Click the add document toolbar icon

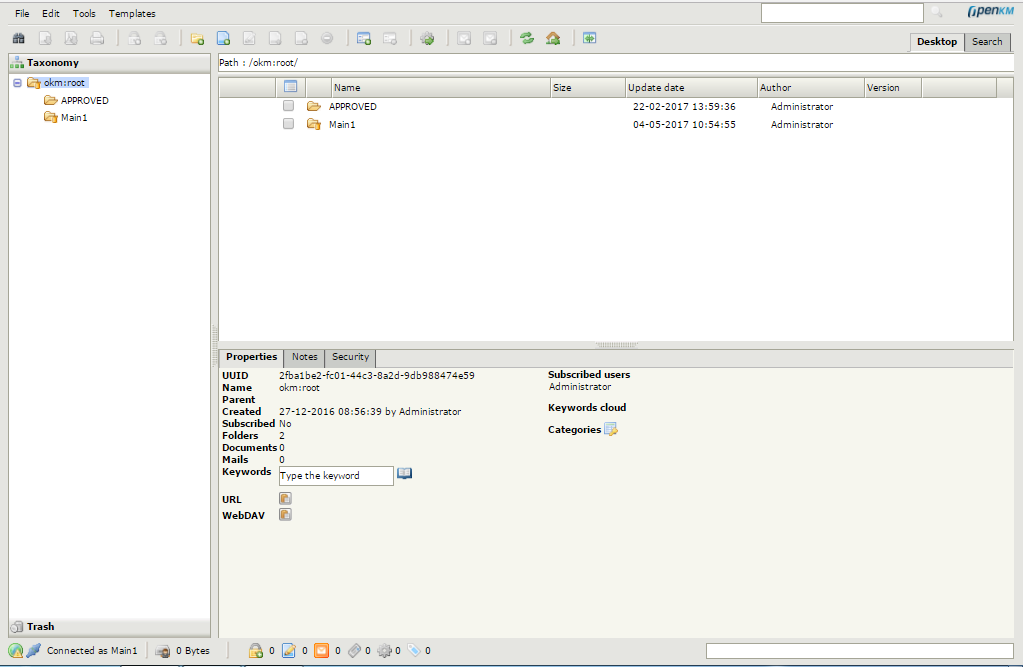click(224, 39)
